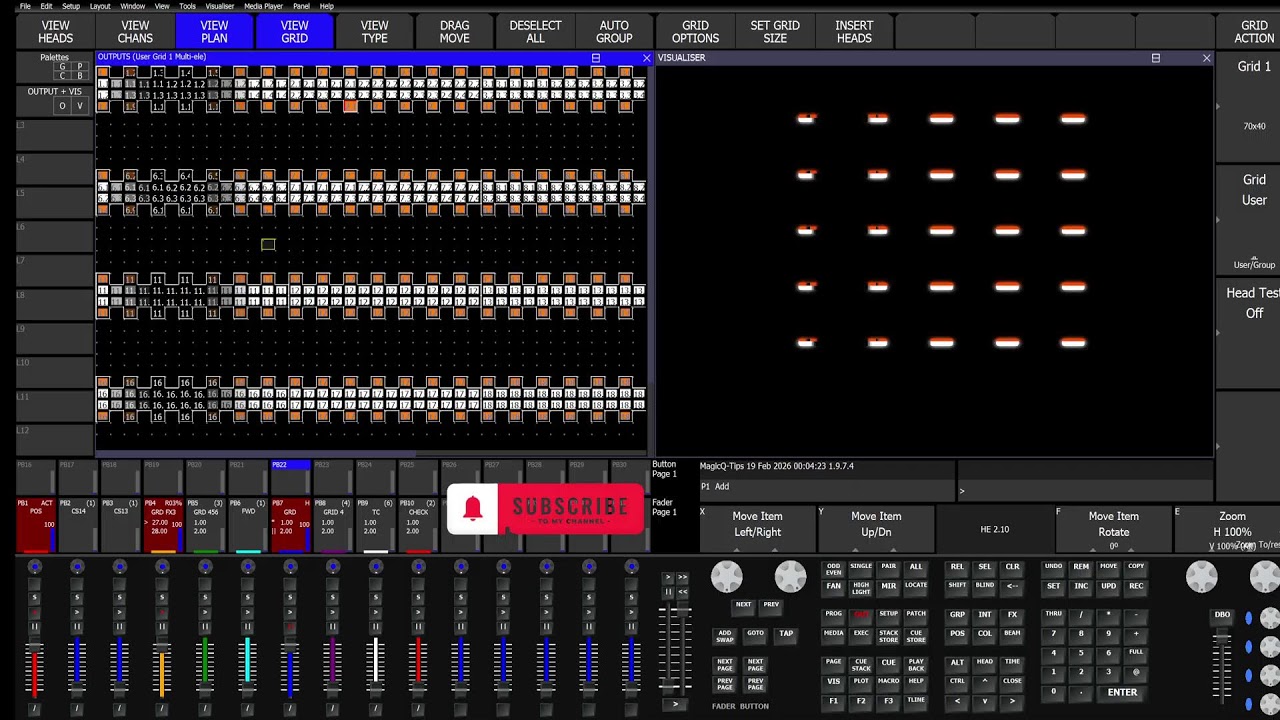Click the ADD SWAP key

[725, 635]
